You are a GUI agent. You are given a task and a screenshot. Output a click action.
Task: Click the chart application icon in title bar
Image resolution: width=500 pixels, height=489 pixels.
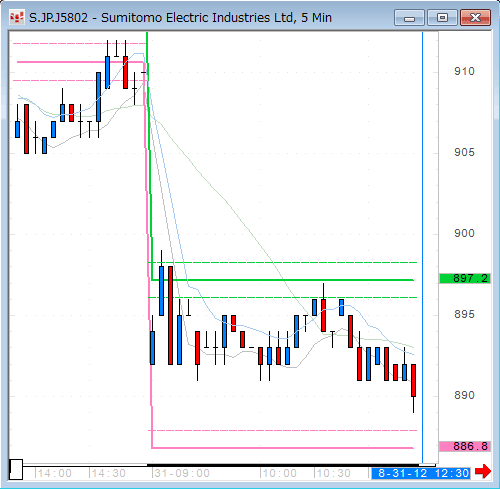tap(17, 17)
